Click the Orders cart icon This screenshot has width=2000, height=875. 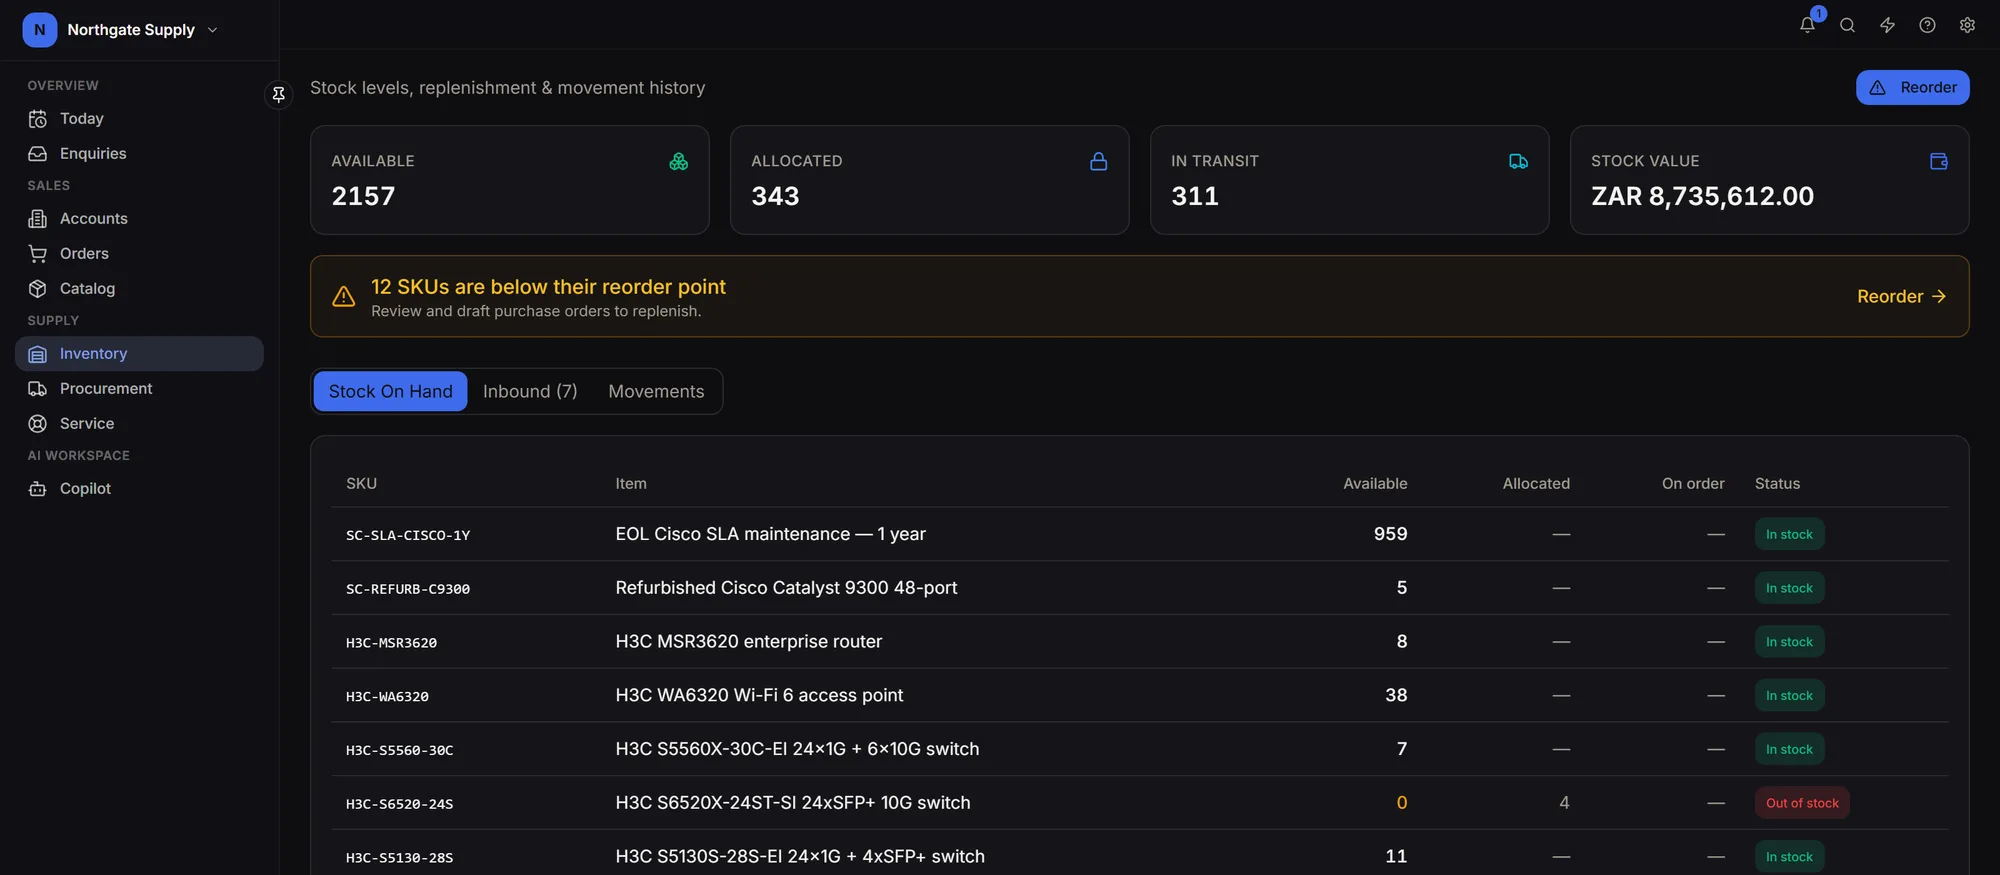(x=38, y=254)
